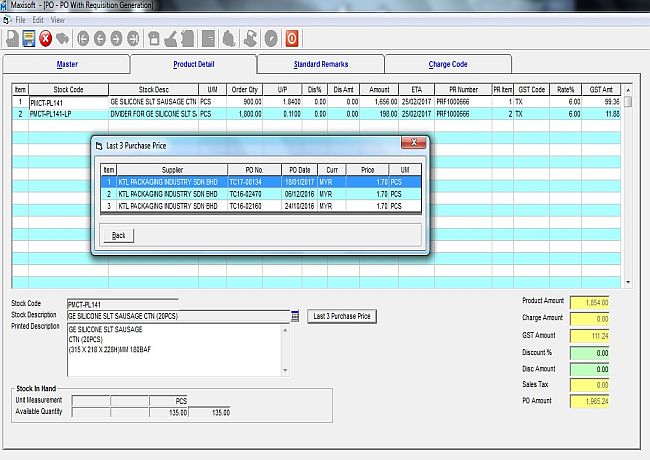Switch to the Standard Remarks tab
The height and width of the screenshot is (460, 650).
coord(320,64)
